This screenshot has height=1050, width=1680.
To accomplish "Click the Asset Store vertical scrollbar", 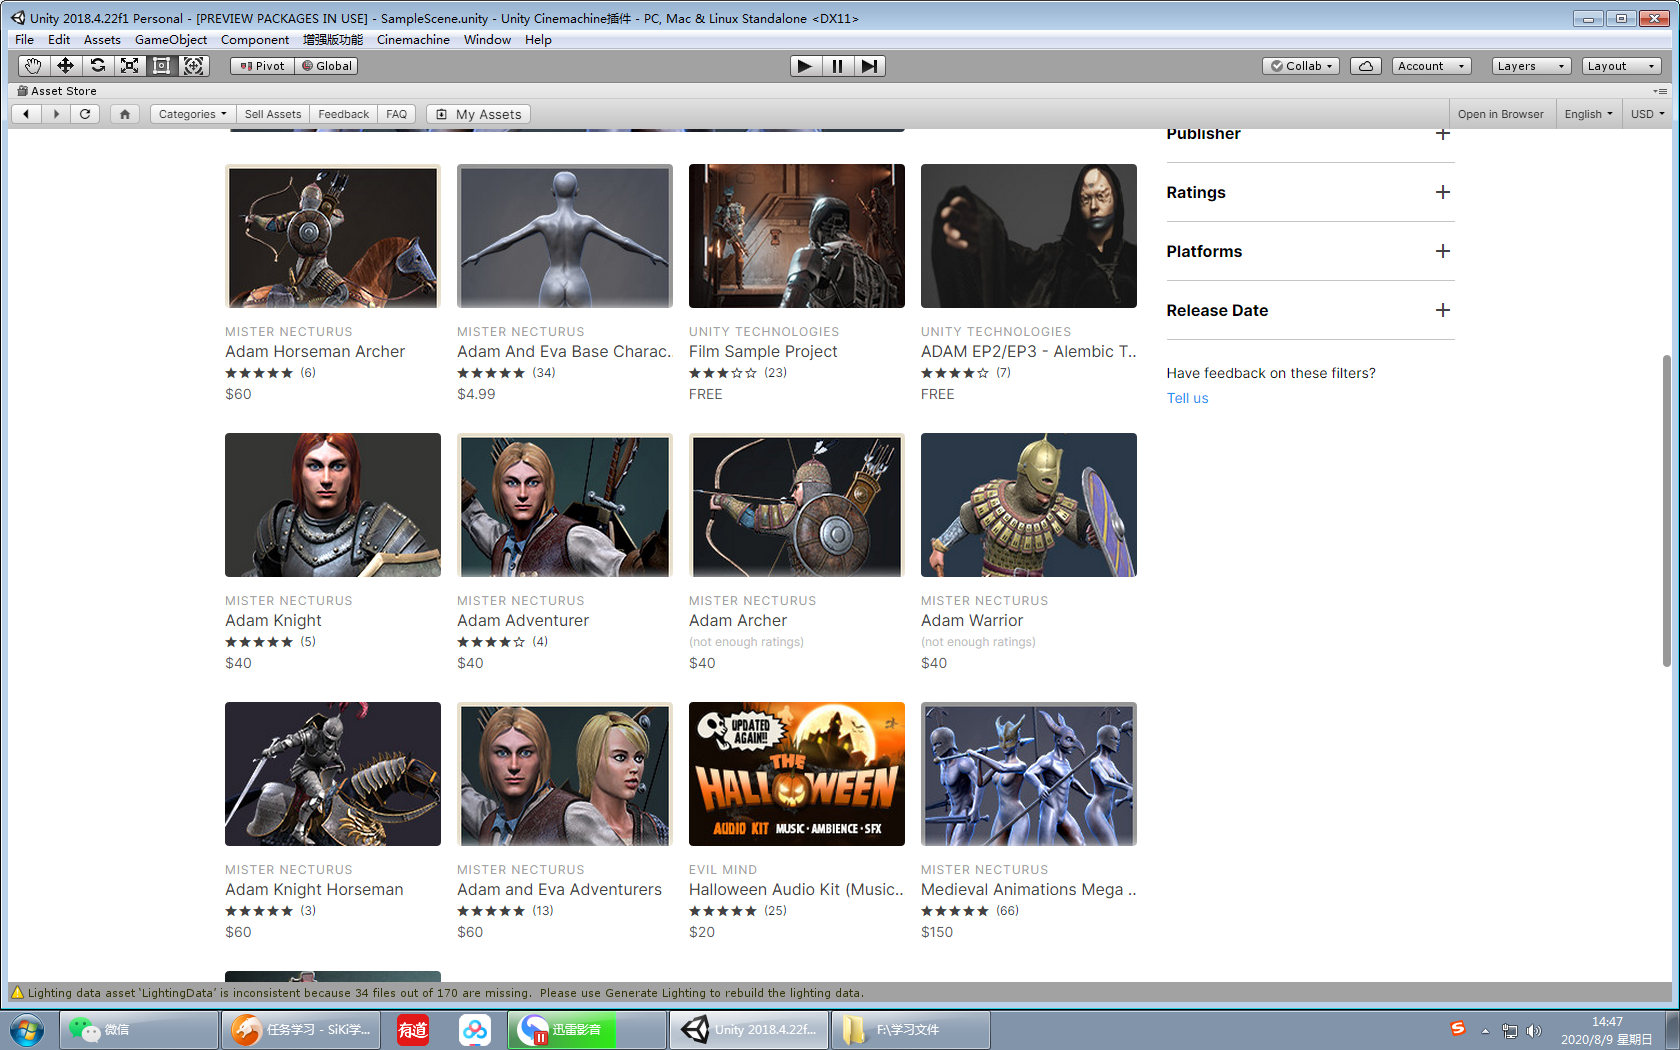I will tap(1666, 510).
